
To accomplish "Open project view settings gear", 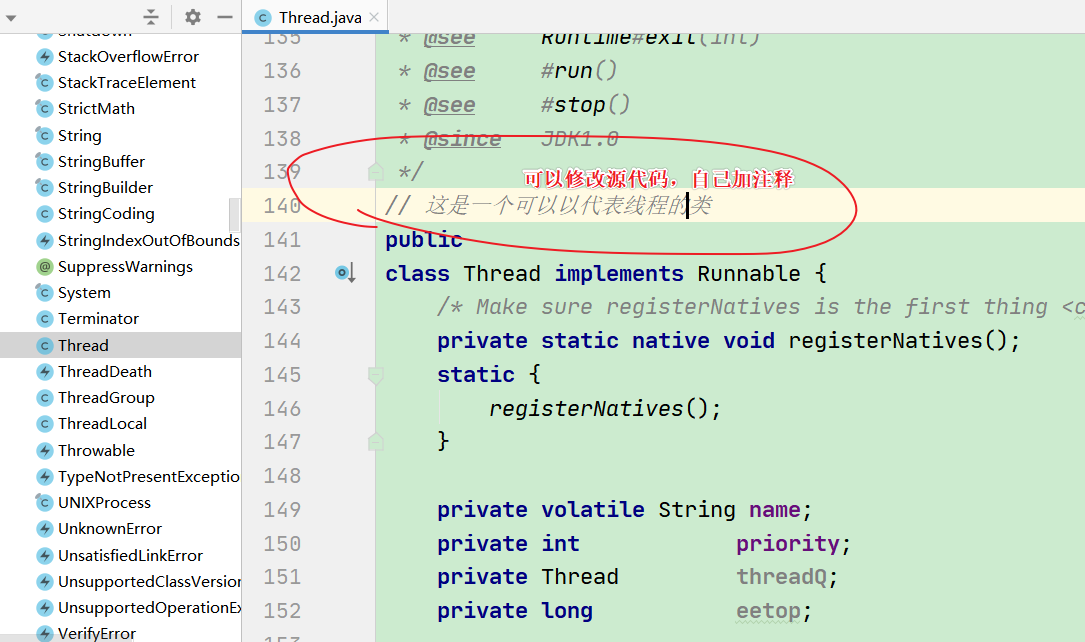I will coord(193,17).
